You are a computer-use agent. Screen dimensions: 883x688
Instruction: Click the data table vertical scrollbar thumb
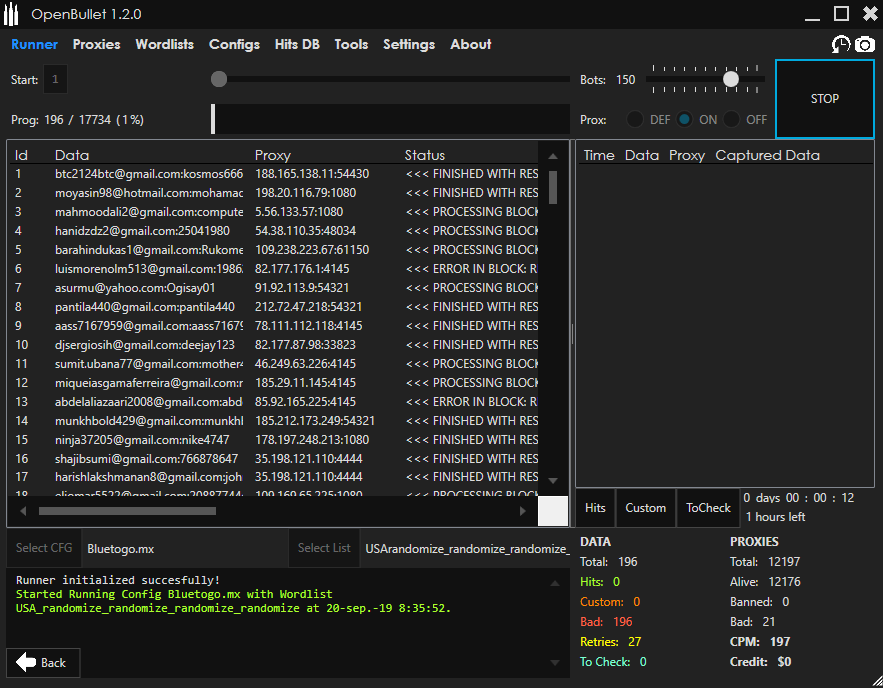tap(553, 187)
